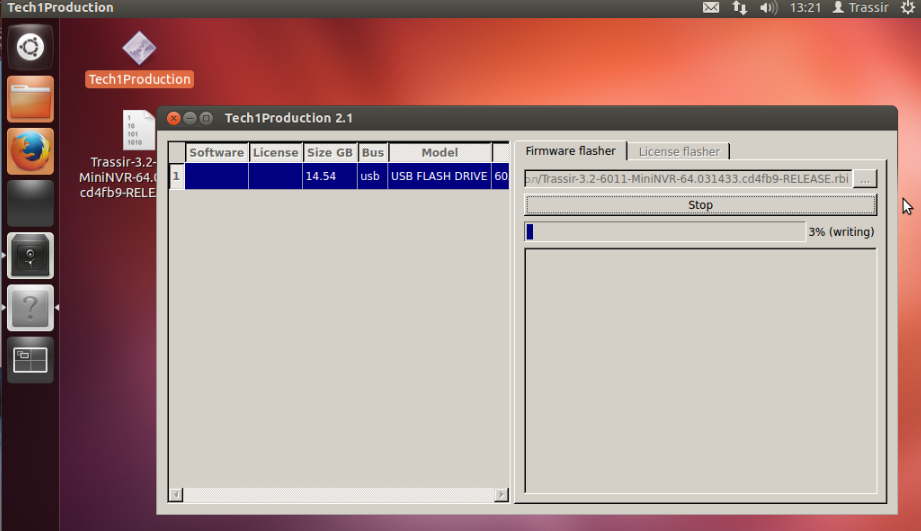Viewport: 921px width, 531px height.
Task: Click the question mark launcher icon
Action: 30,308
